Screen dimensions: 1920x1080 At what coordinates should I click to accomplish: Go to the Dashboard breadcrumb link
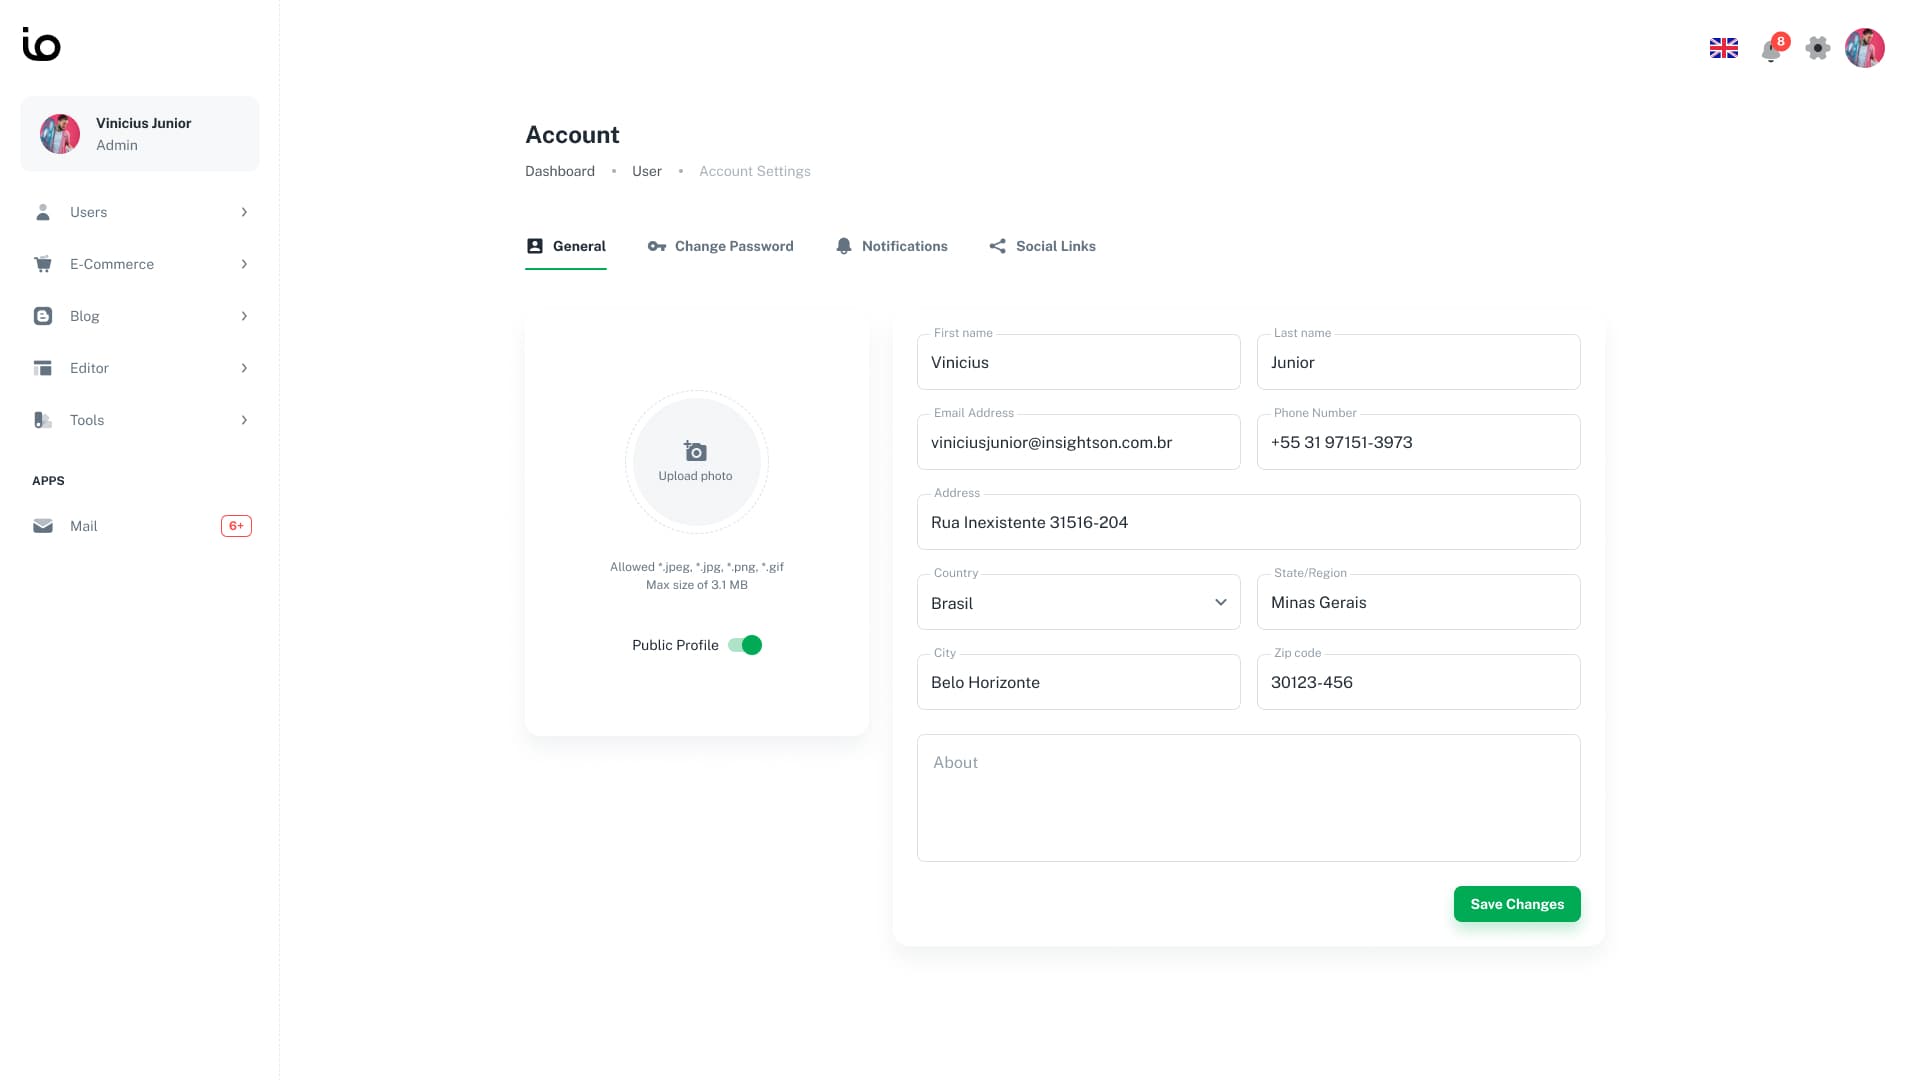tap(559, 171)
